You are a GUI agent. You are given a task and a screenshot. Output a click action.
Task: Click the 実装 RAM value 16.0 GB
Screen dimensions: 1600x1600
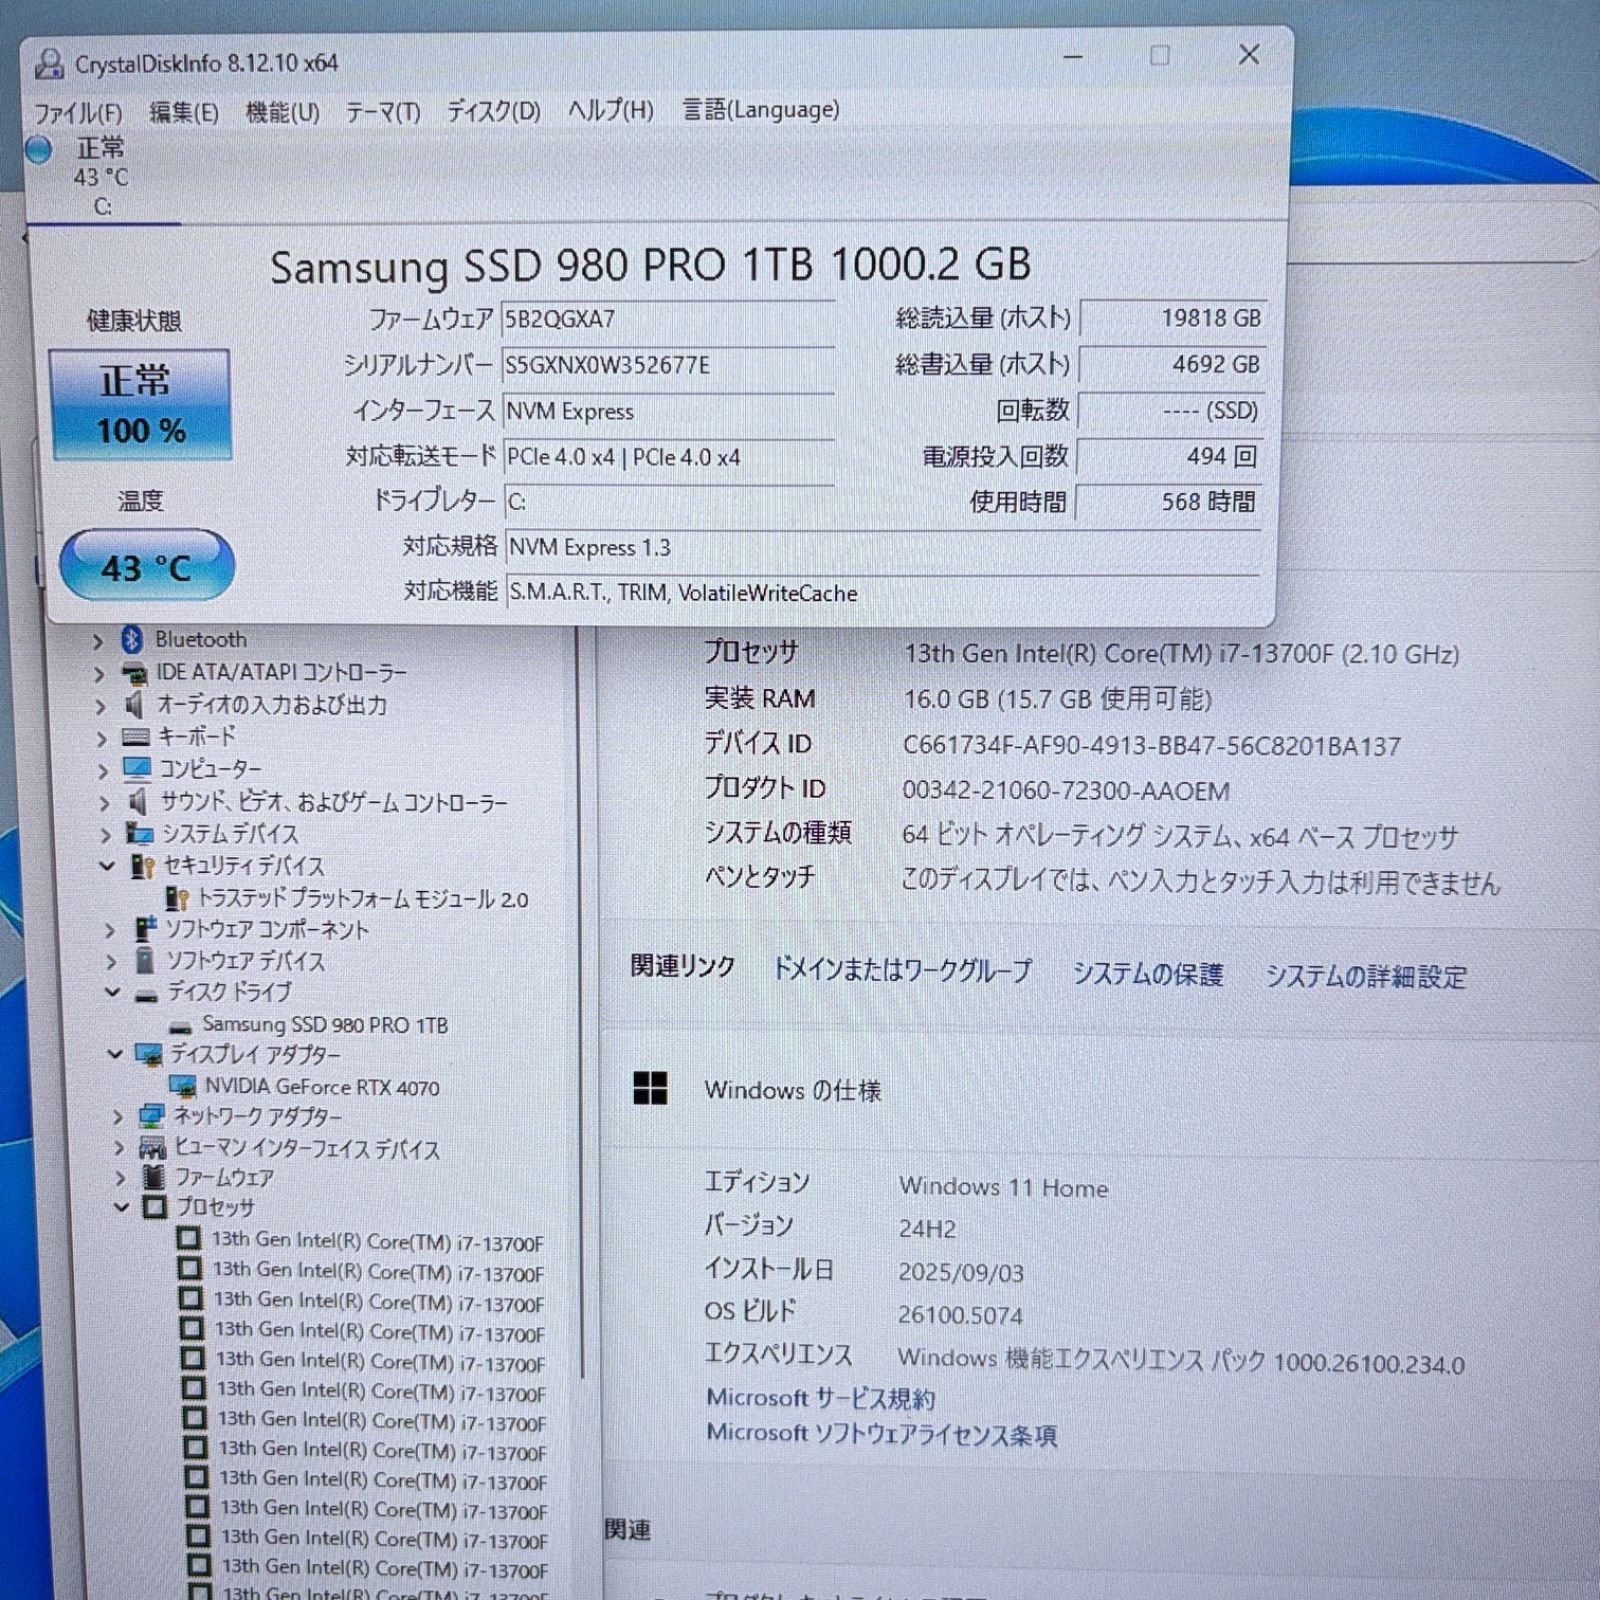coord(1058,699)
